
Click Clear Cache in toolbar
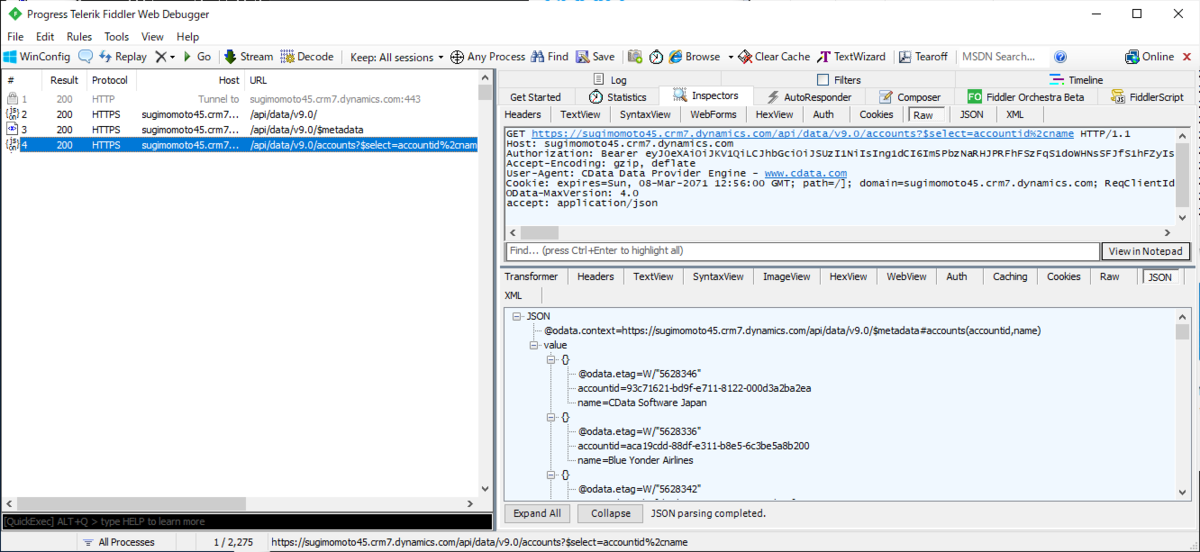tap(774, 57)
